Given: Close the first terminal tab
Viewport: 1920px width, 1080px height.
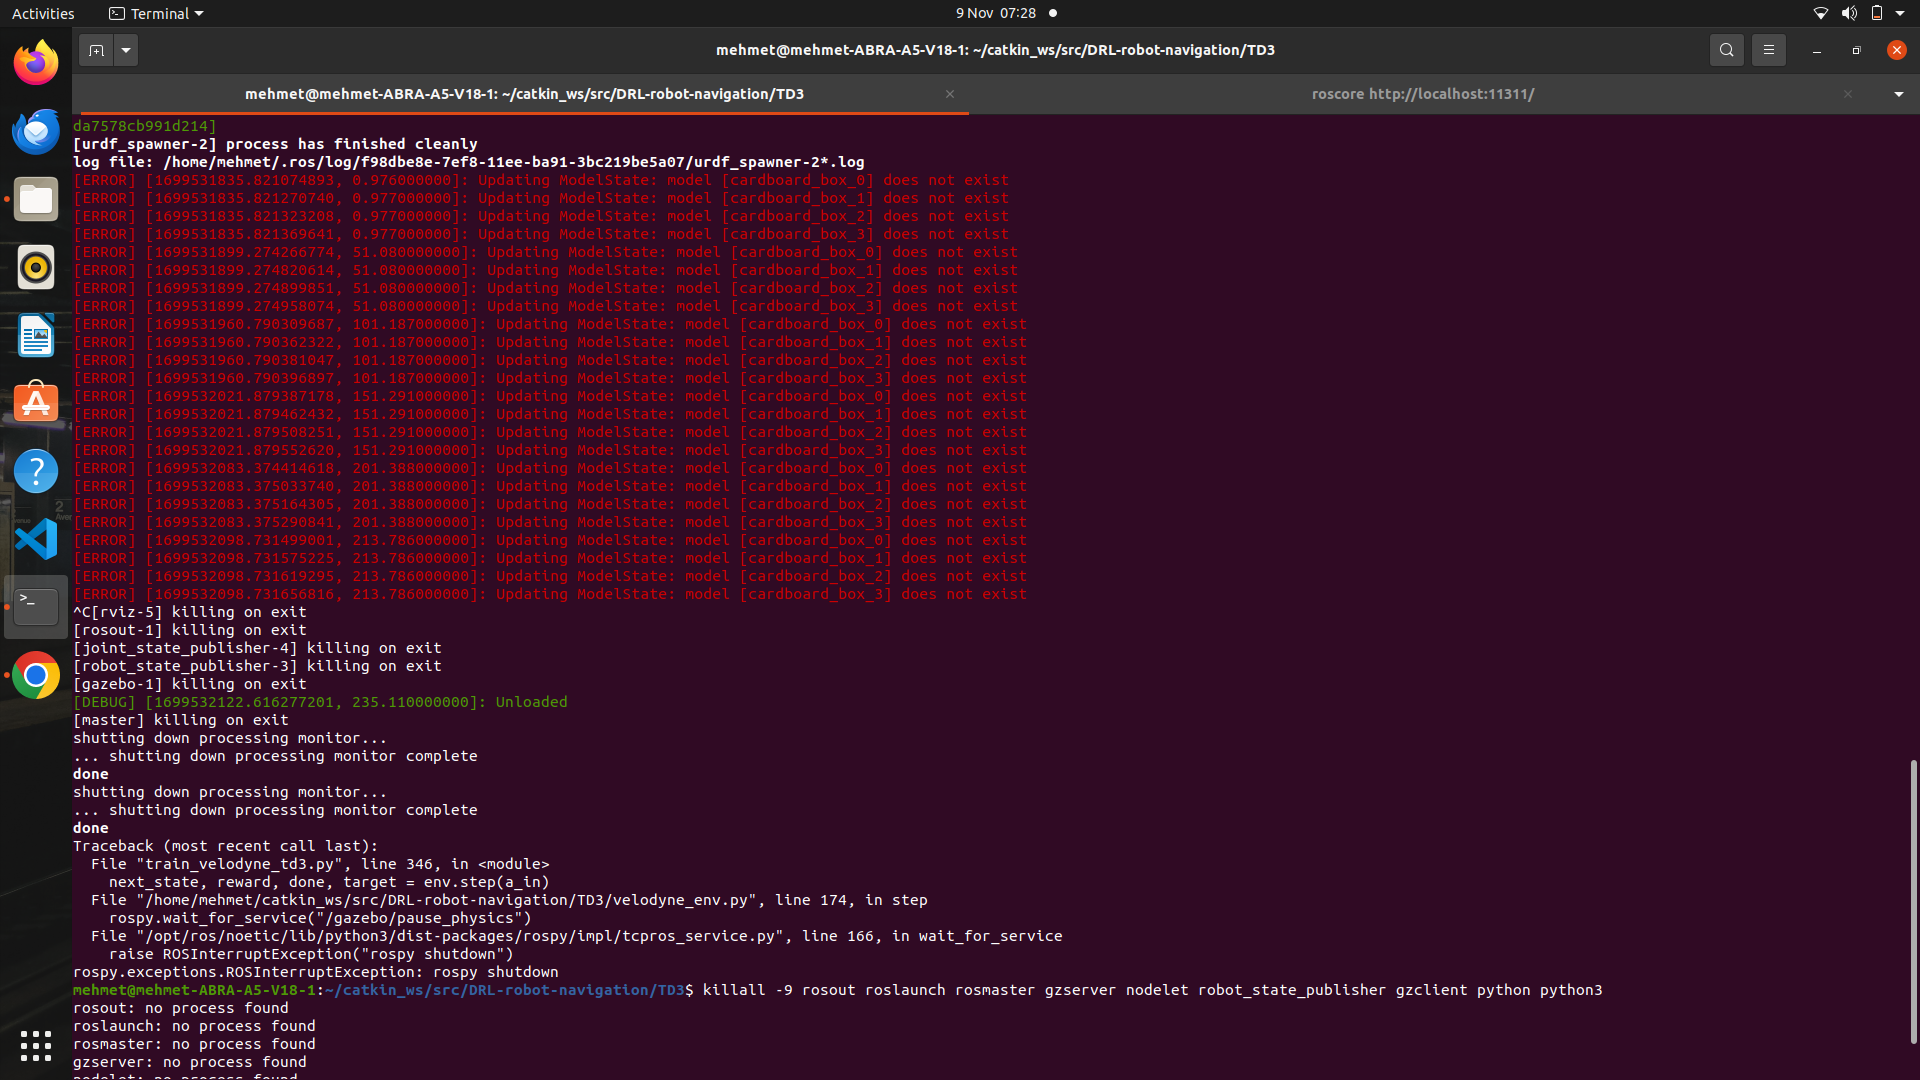Looking at the screenshot, I should point(949,94).
